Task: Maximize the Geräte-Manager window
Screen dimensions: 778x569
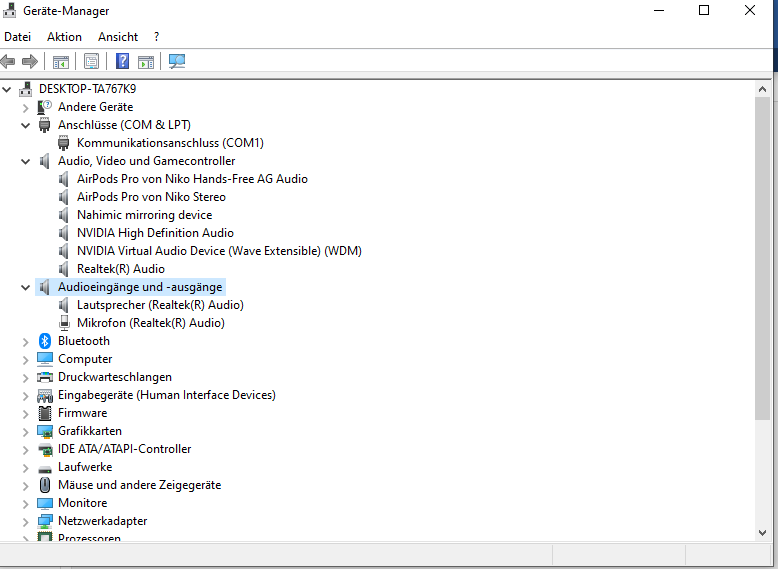Action: [704, 10]
